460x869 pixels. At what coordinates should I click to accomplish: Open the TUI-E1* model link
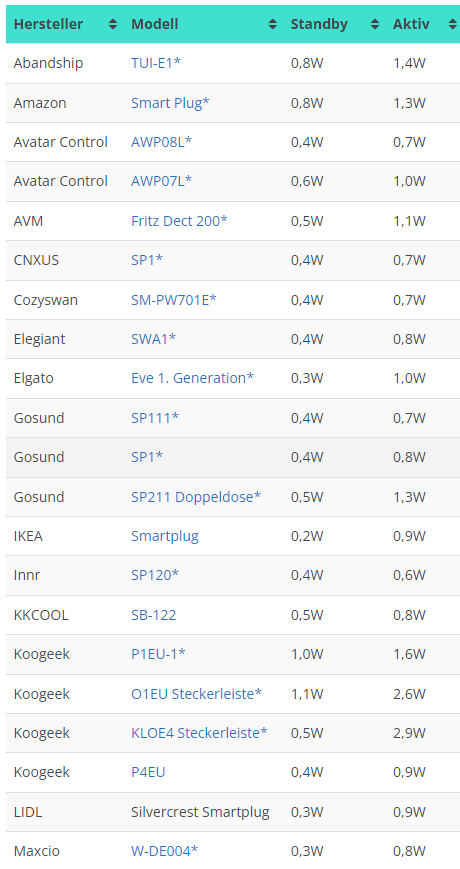tap(156, 63)
